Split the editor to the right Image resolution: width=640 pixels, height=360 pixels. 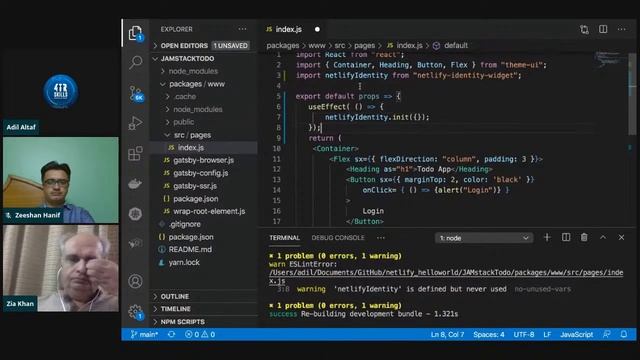[x=603, y=29]
